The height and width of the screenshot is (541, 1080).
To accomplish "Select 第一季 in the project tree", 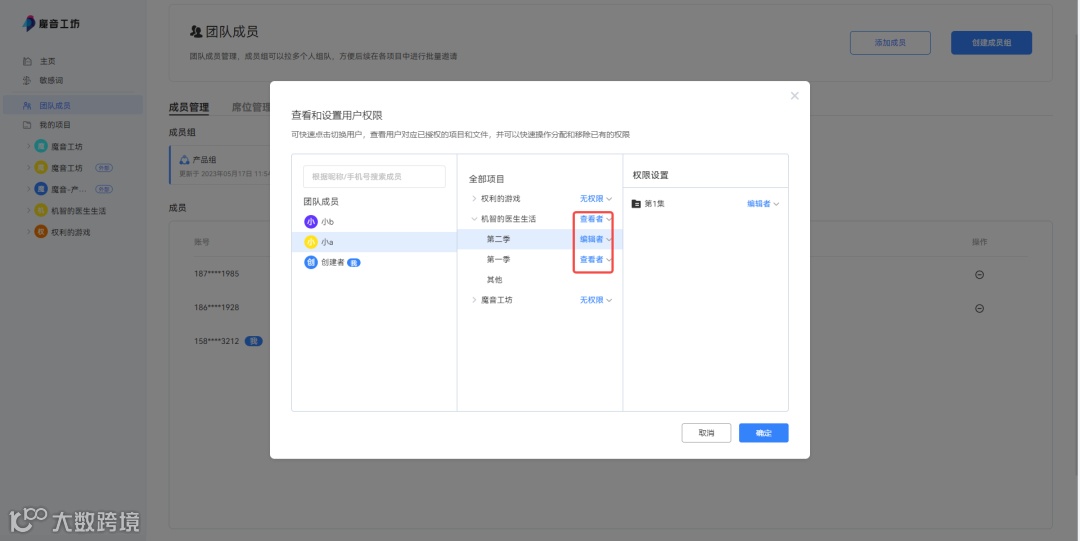I will tap(498, 260).
